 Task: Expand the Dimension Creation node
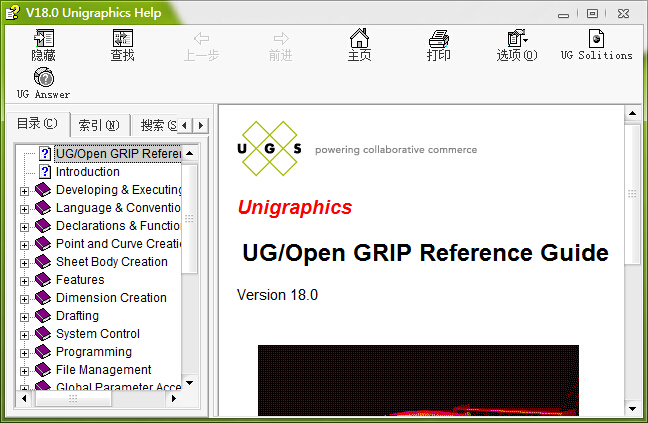point(24,299)
